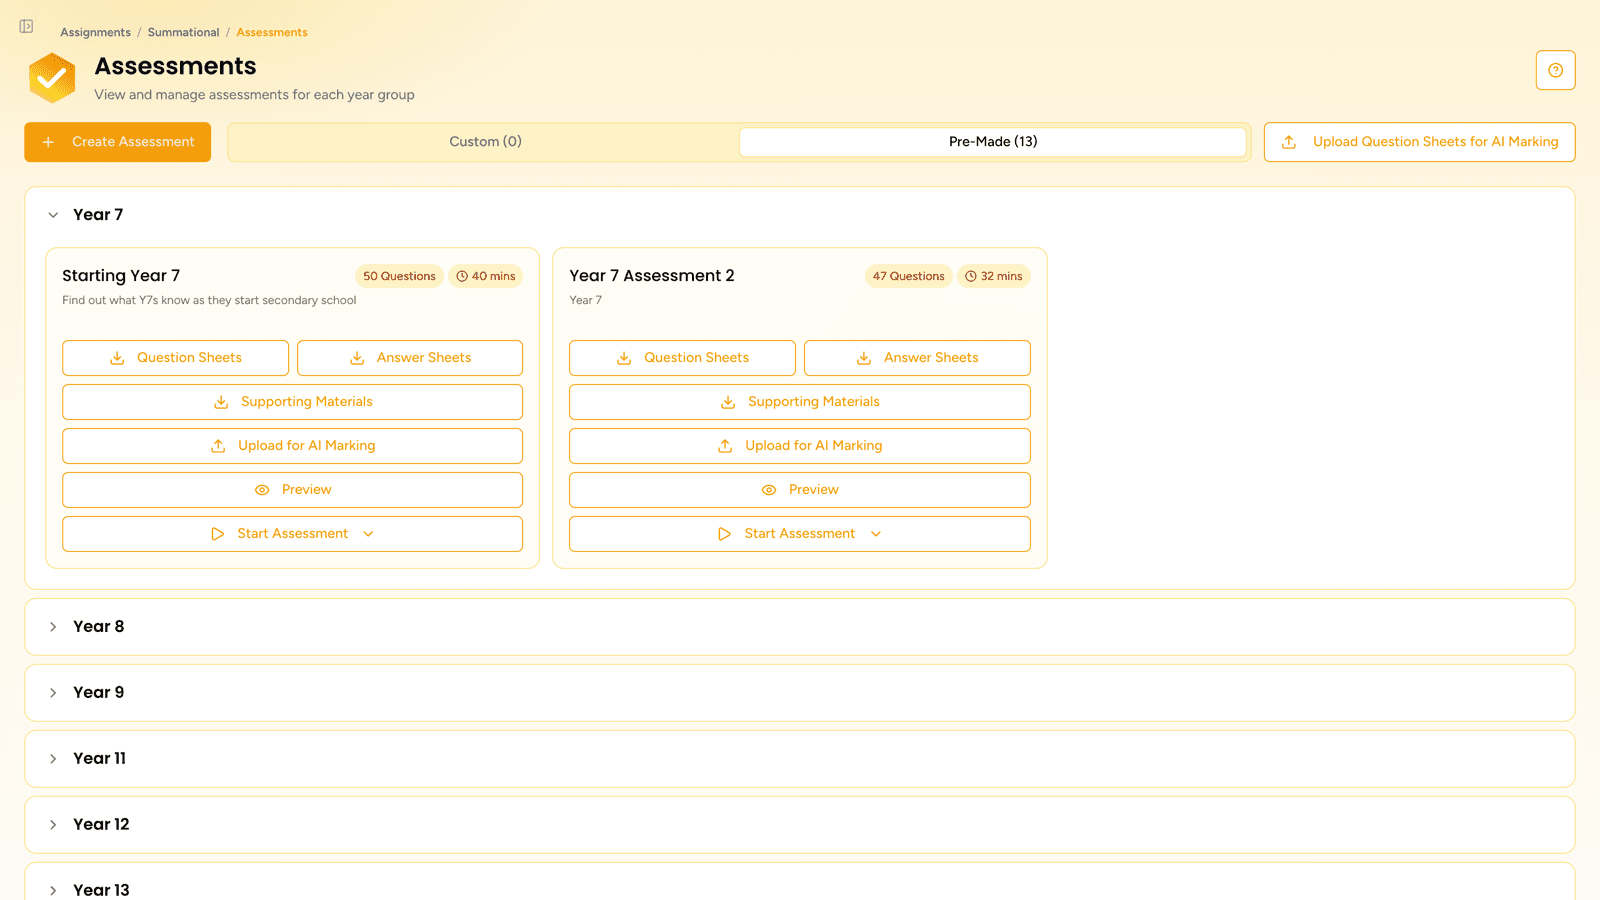Expand the Year 9 section

point(800,693)
